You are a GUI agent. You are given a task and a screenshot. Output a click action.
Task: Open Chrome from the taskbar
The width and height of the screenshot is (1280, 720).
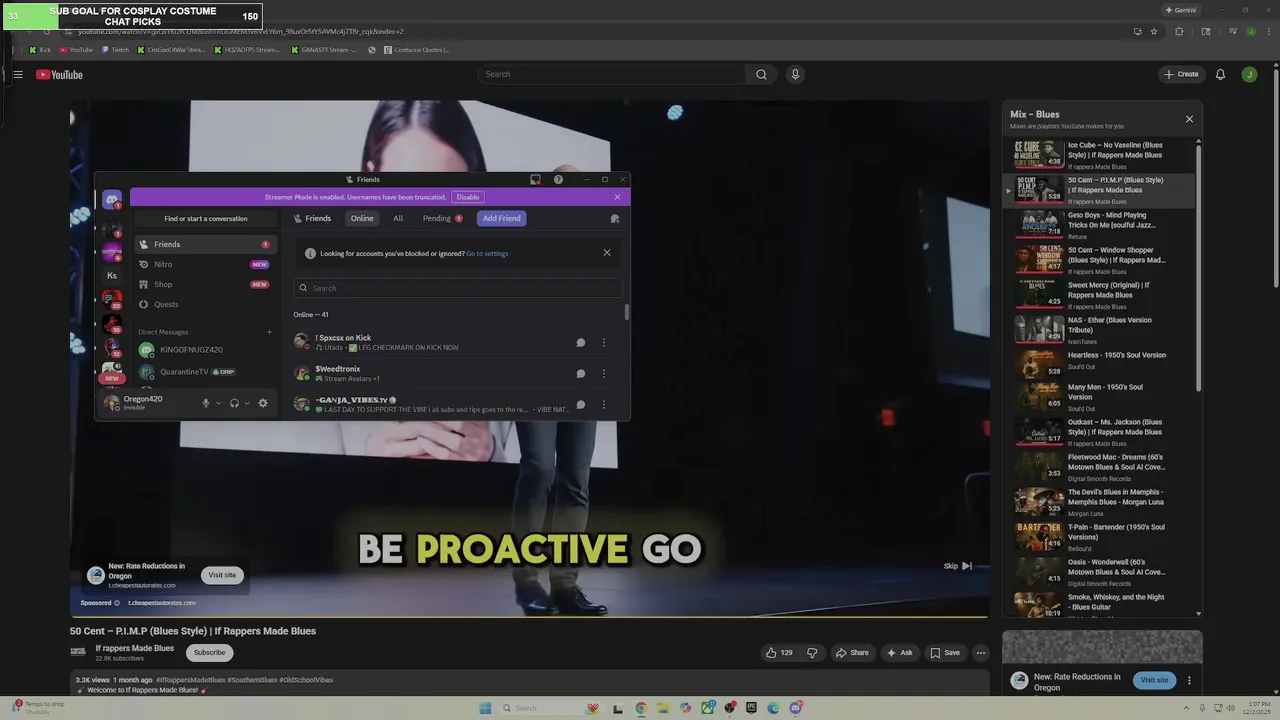pyautogui.click(x=641, y=708)
